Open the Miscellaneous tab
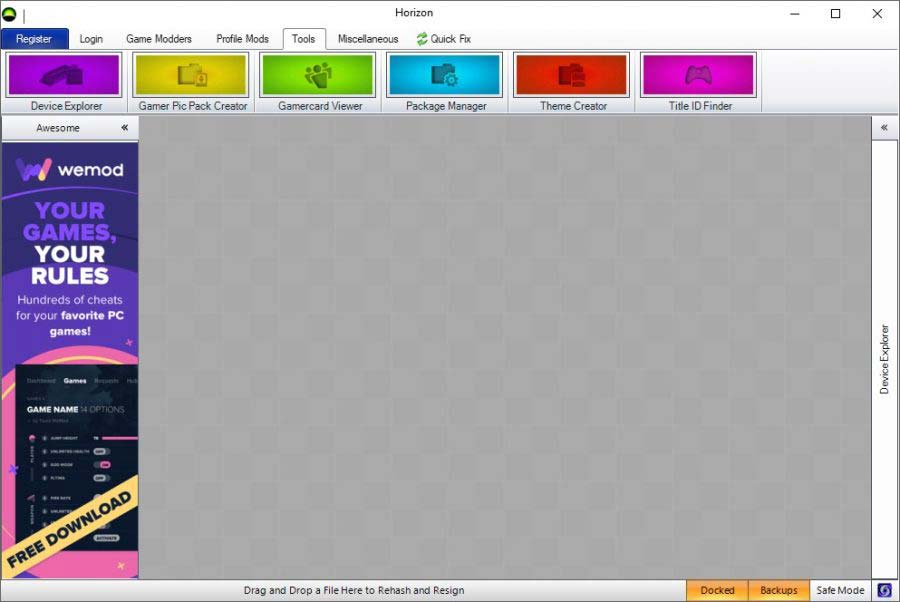Screen dimensions: 900x602 pos(367,39)
